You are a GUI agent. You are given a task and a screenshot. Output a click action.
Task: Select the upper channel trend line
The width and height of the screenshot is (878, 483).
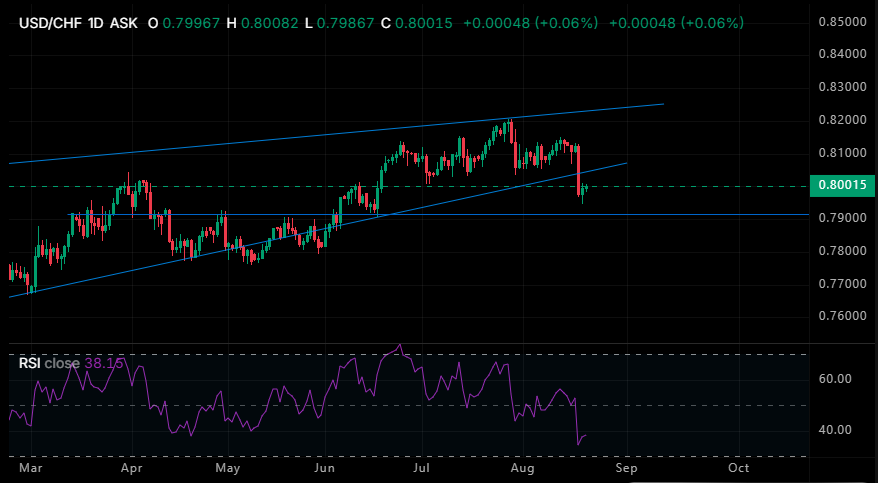click(336, 134)
